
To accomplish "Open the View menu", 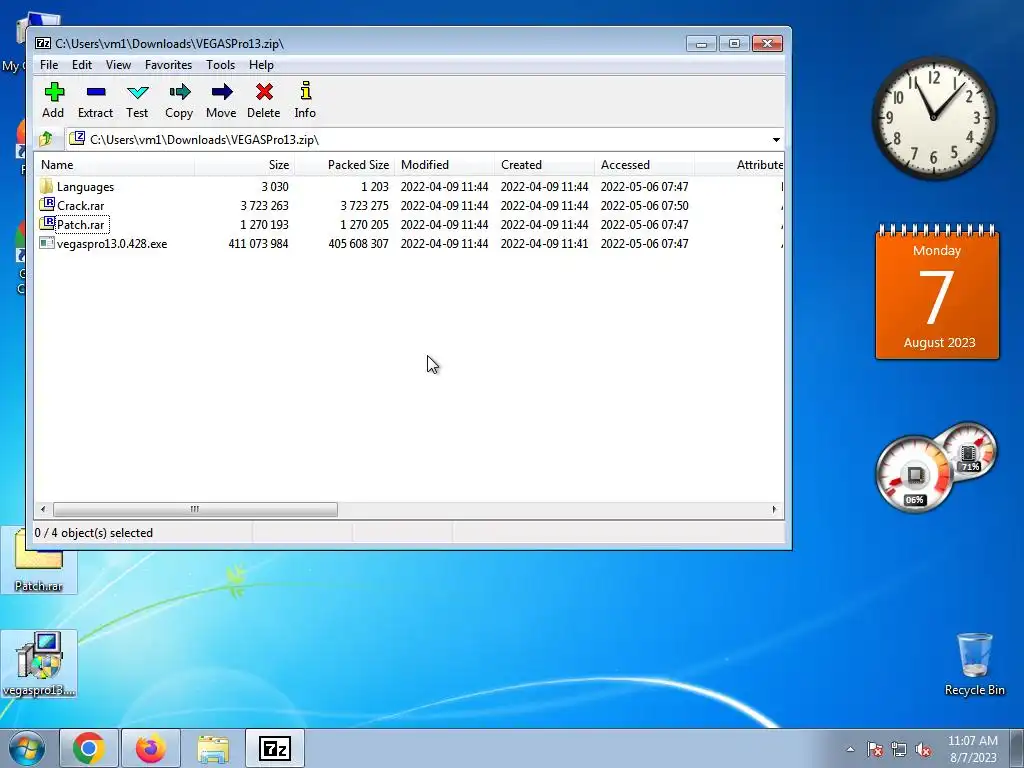I will [x=118, y=65].
